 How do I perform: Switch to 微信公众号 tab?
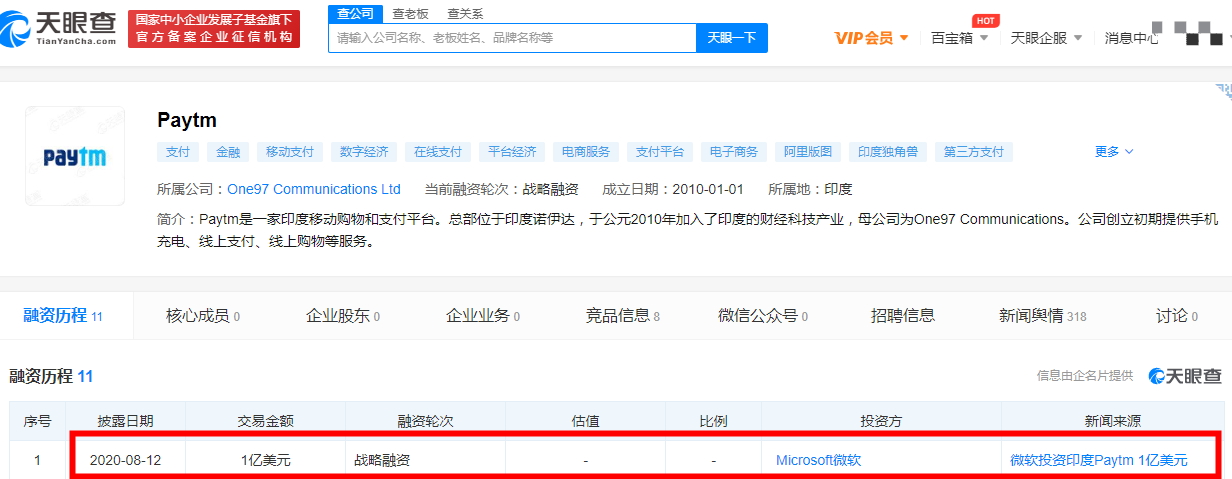coord(763,316)
